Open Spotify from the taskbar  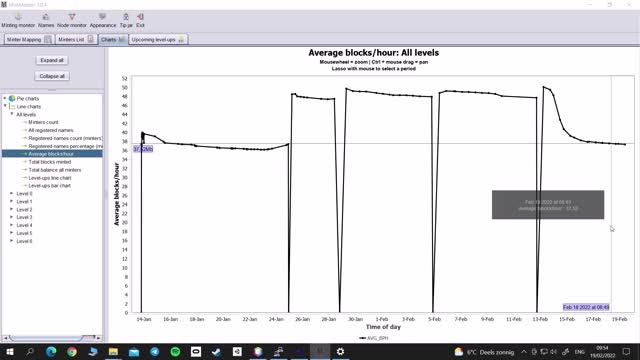(175, 351)
